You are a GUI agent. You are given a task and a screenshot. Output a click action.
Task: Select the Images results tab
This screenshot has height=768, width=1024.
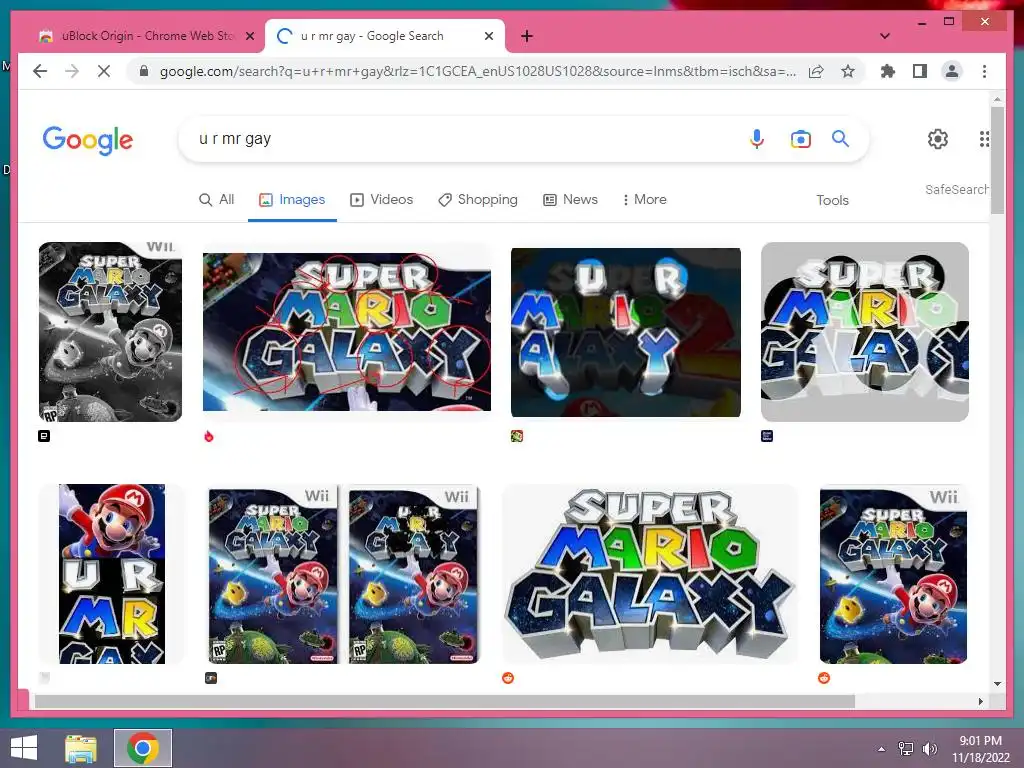[x=292, y=199]
